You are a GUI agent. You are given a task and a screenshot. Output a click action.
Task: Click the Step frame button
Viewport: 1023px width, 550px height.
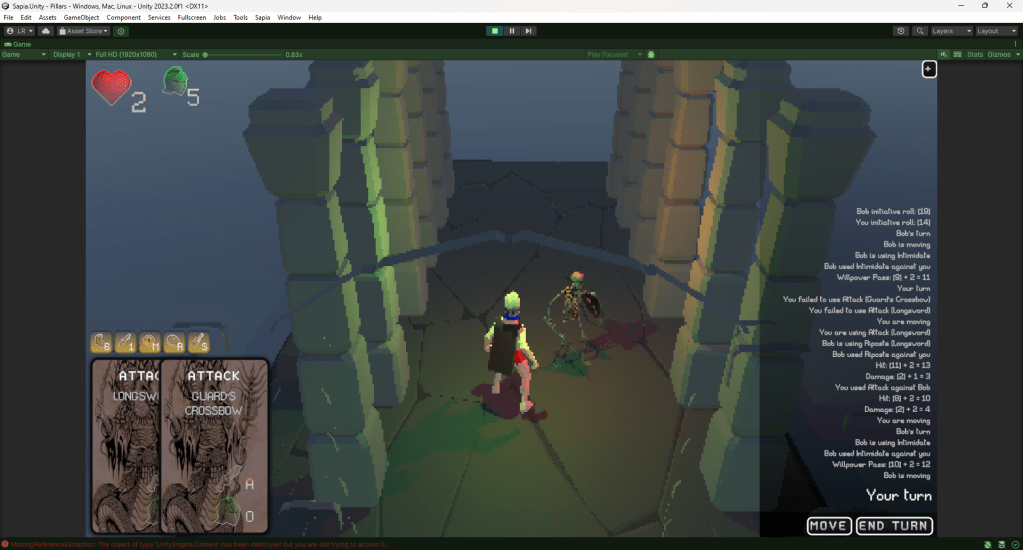point(529,31)
